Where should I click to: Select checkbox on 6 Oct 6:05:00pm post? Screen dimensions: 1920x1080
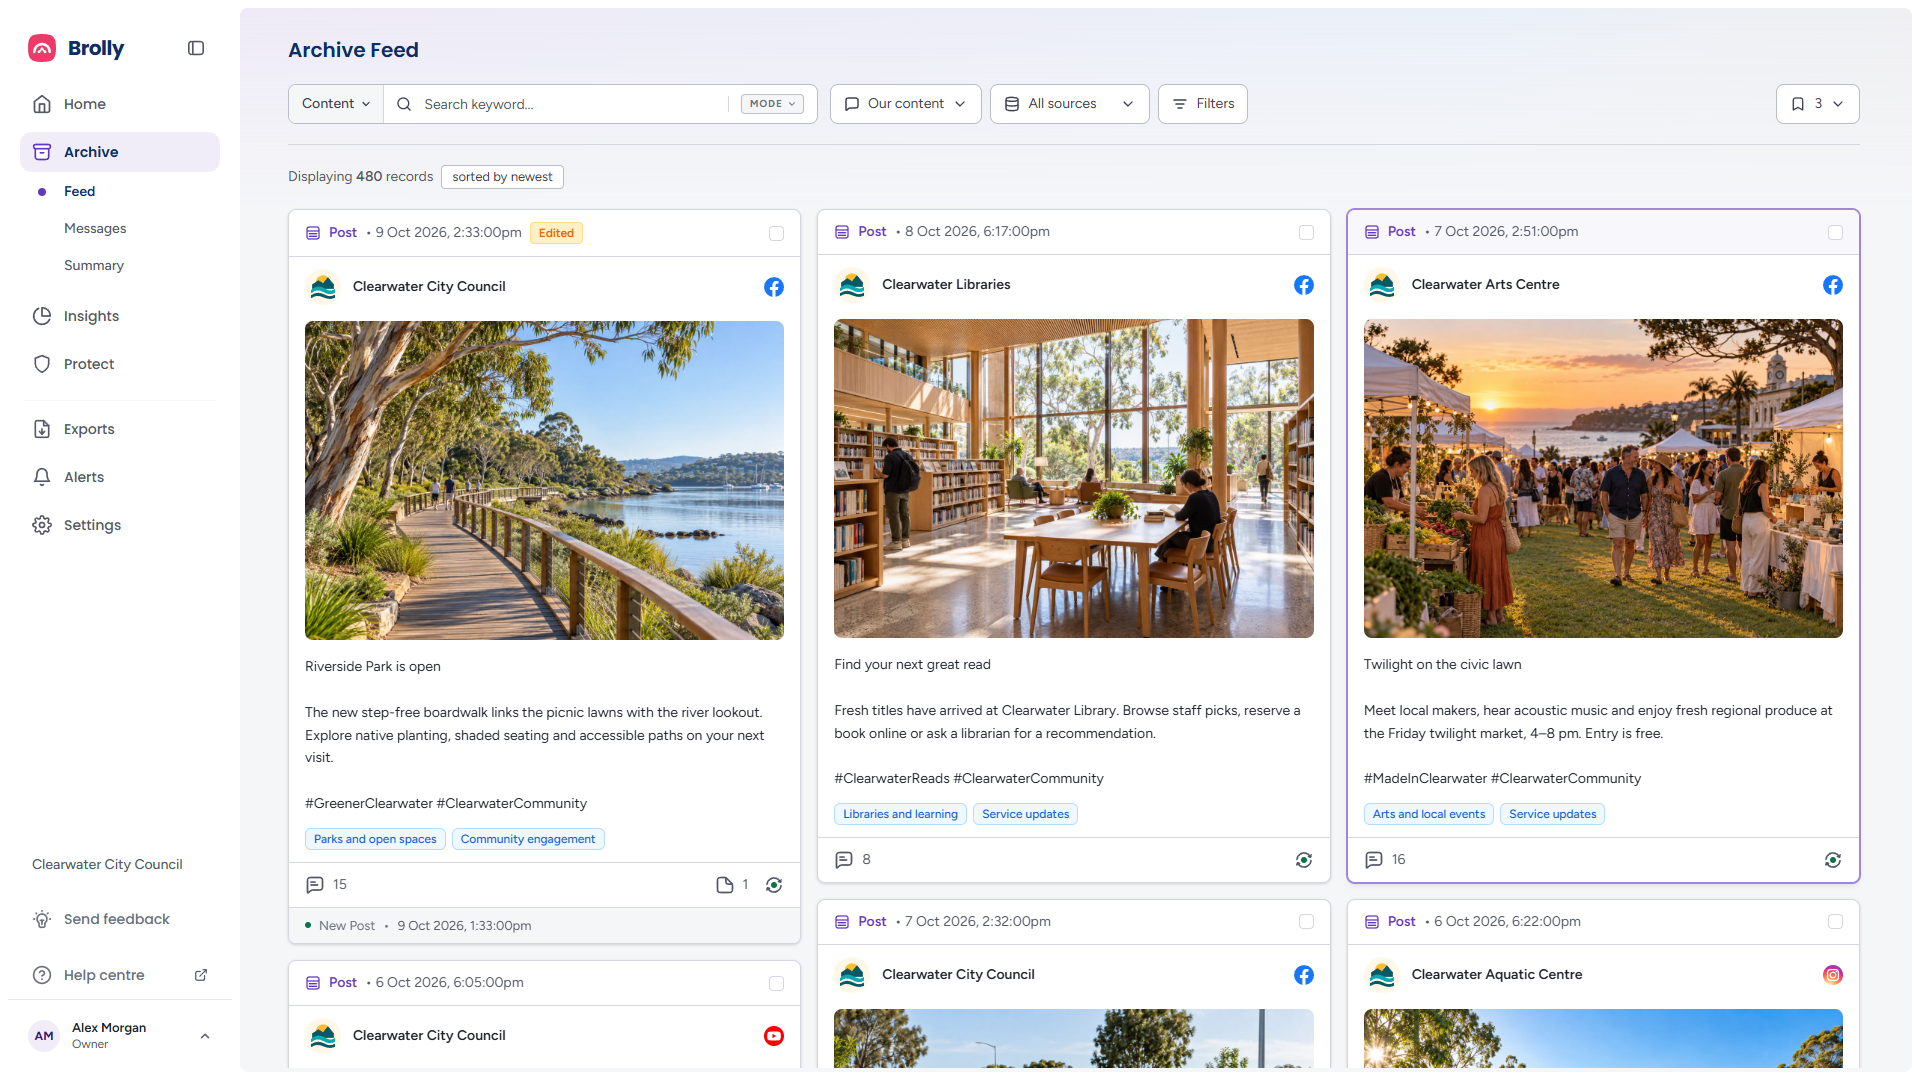coord(777,984)
